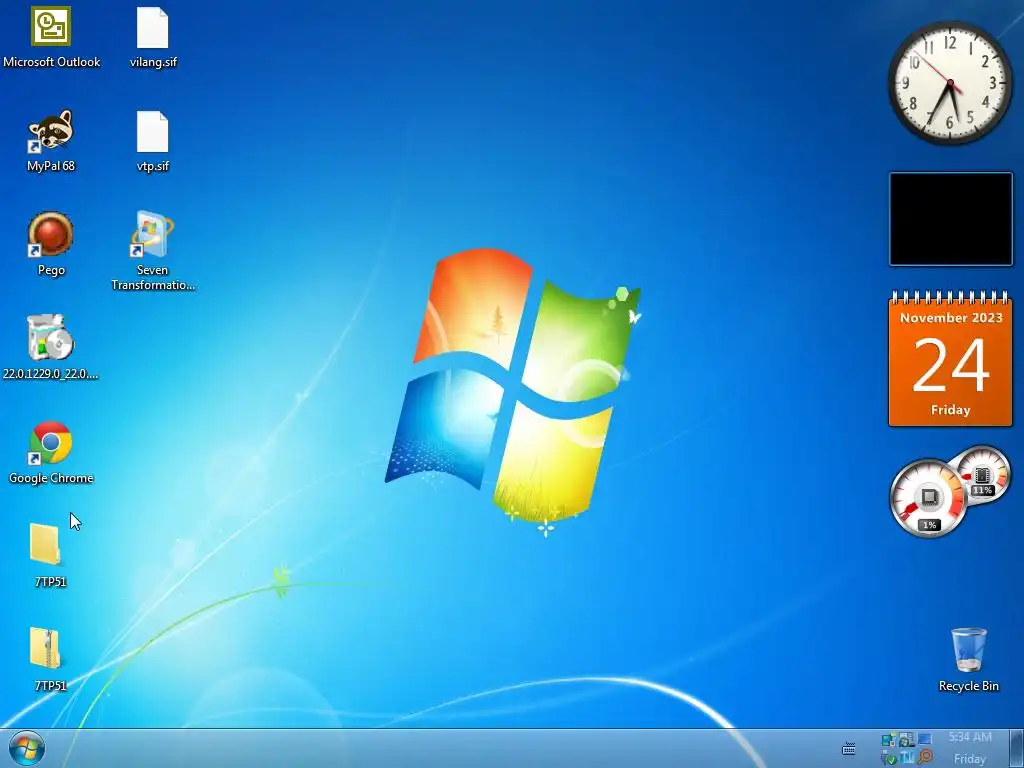1024x768 pixels.
Task: Click the black slideshow gadget
Action: click(950, 219)
